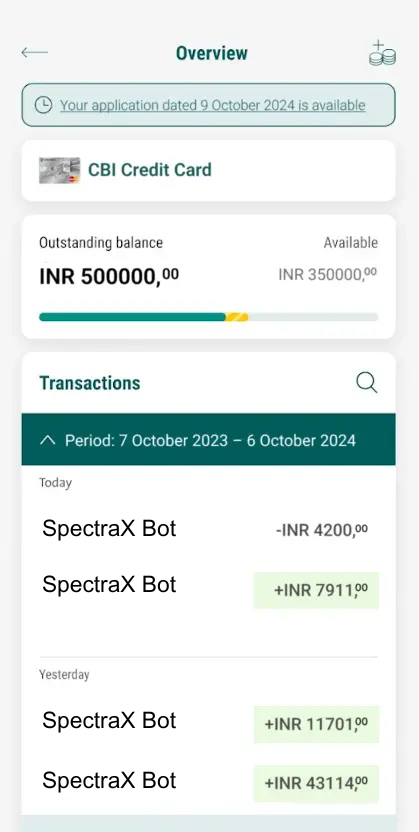
Task: Select the CBI Credit Card row
Action: (x=208, y=171)
